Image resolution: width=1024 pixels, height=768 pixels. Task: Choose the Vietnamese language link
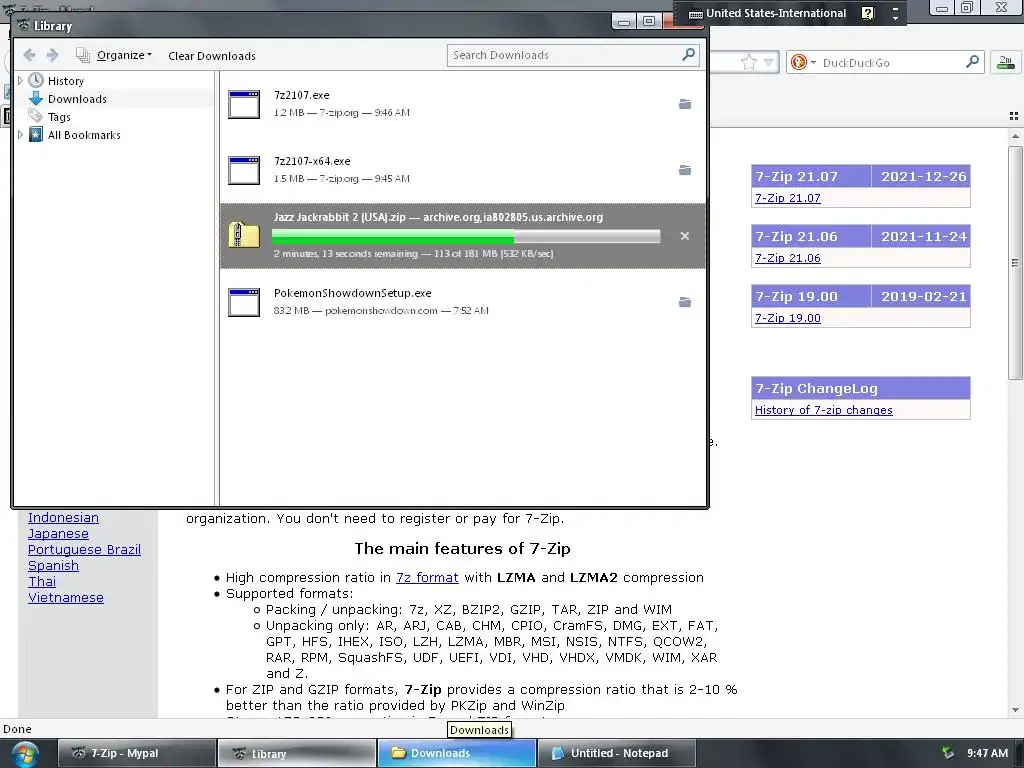[65, 598]
